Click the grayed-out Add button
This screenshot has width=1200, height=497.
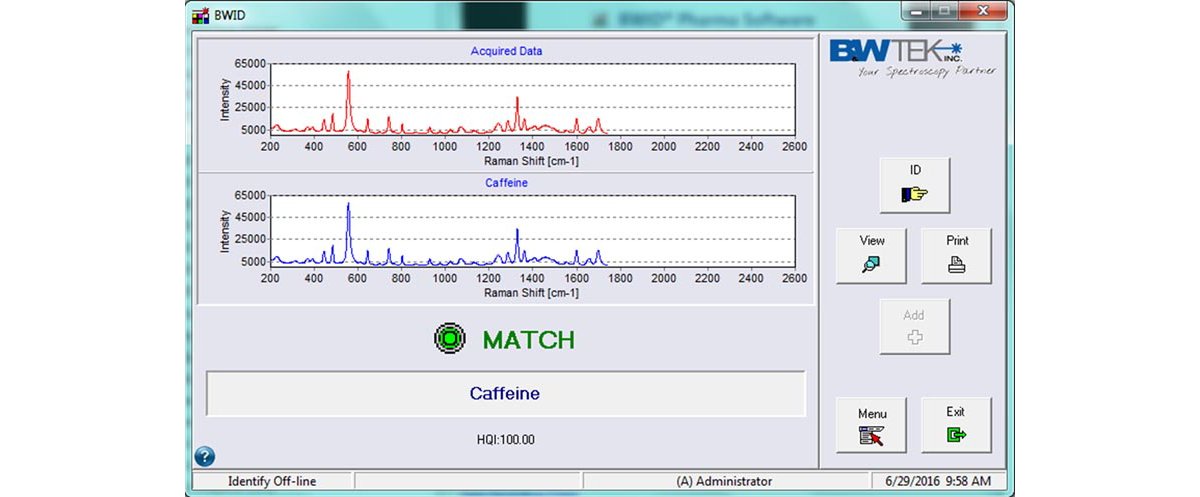coord(915,327)
